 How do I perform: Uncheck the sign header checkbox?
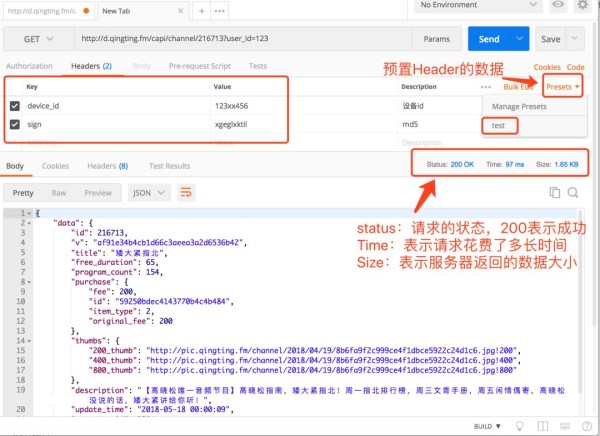pyautogui.click(x=15, y=124)
